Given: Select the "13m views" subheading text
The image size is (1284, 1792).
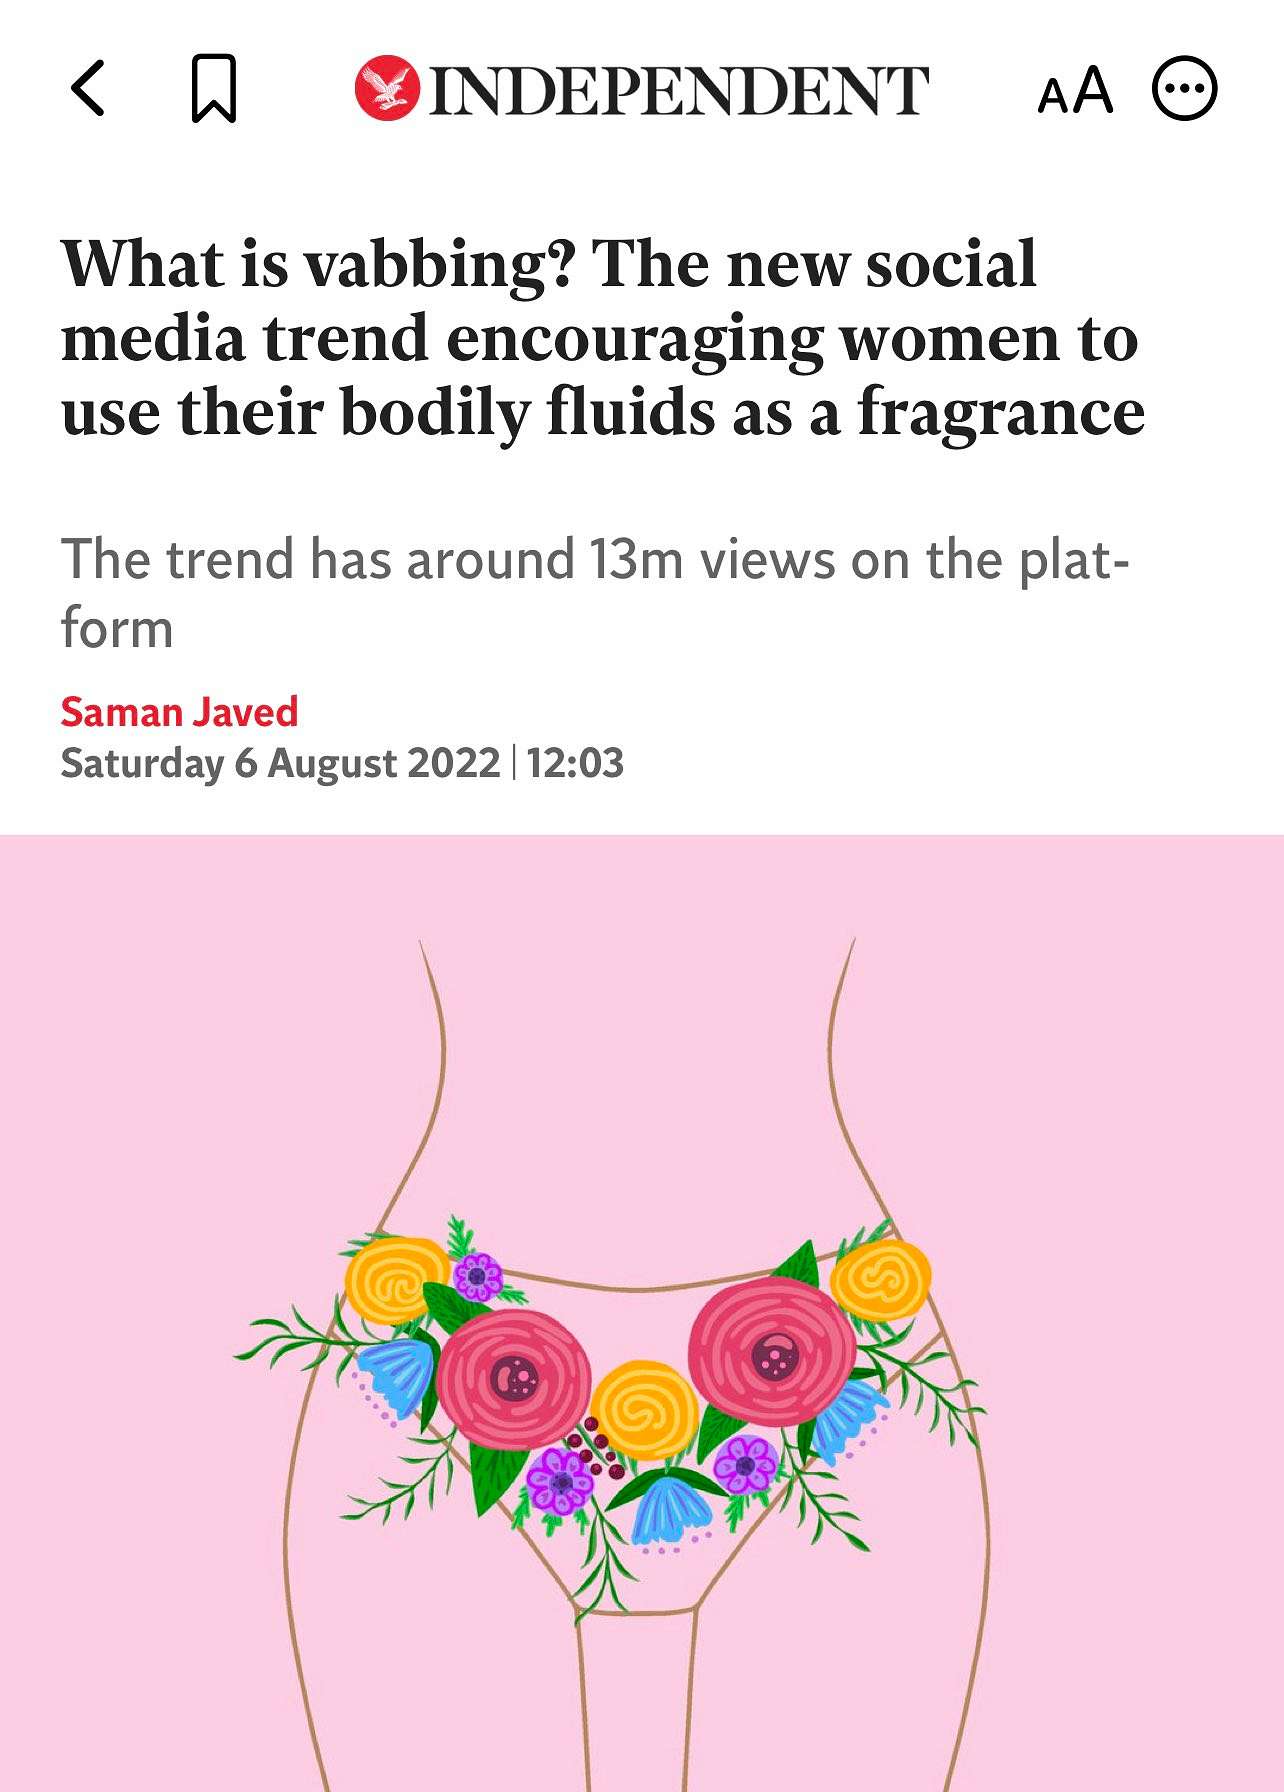Looking at the screenshot, I should point(711,559).
